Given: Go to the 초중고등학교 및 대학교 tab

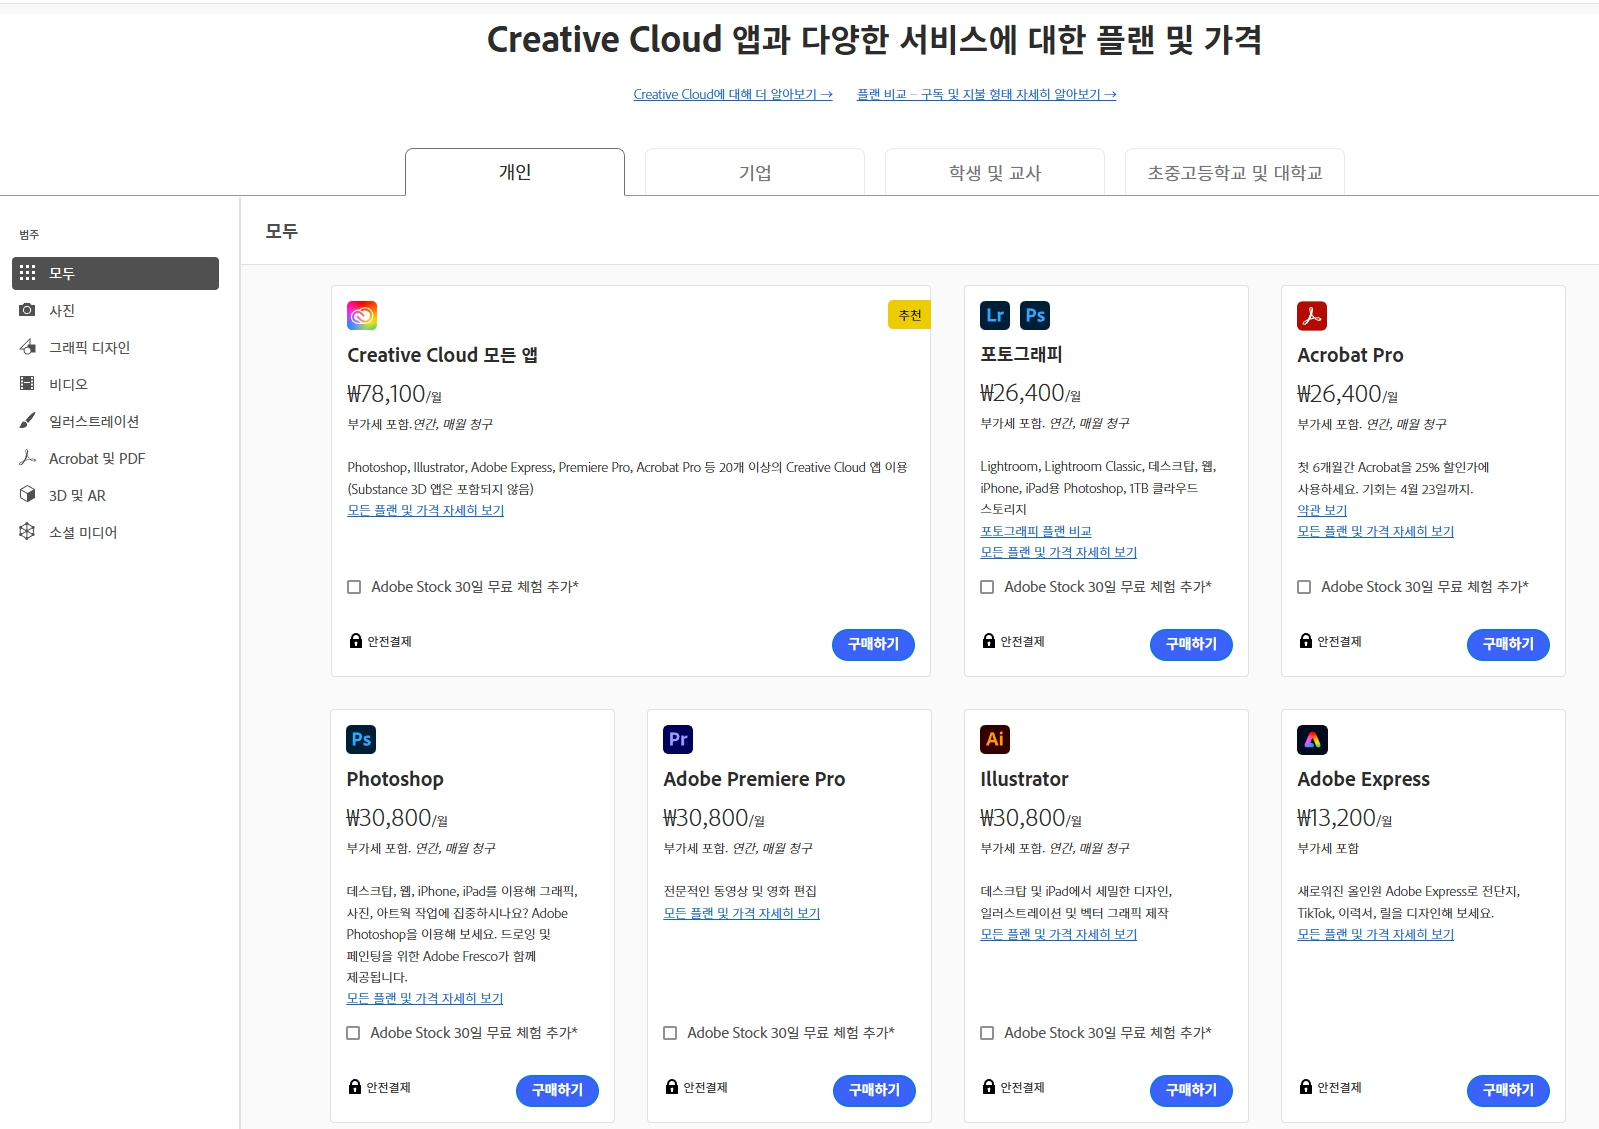Looking at the screenshot, I should 1235,172.
